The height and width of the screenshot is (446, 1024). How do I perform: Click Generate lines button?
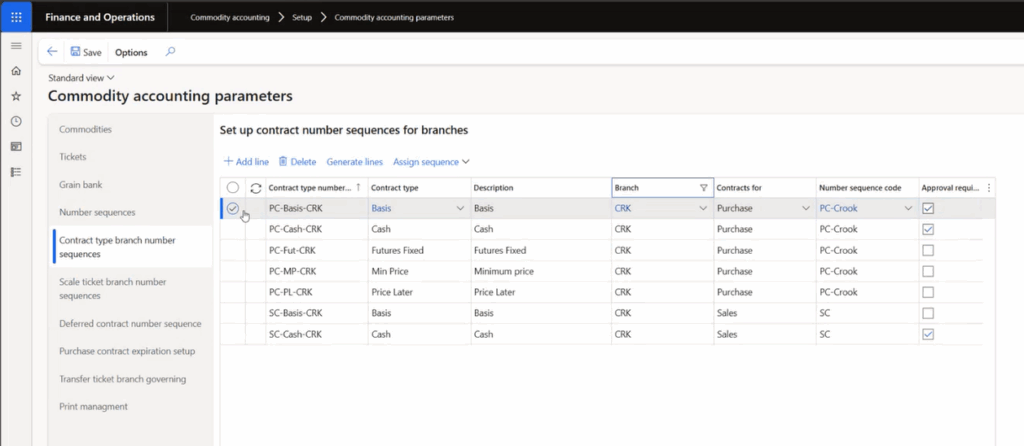click(x=354, y=161)
